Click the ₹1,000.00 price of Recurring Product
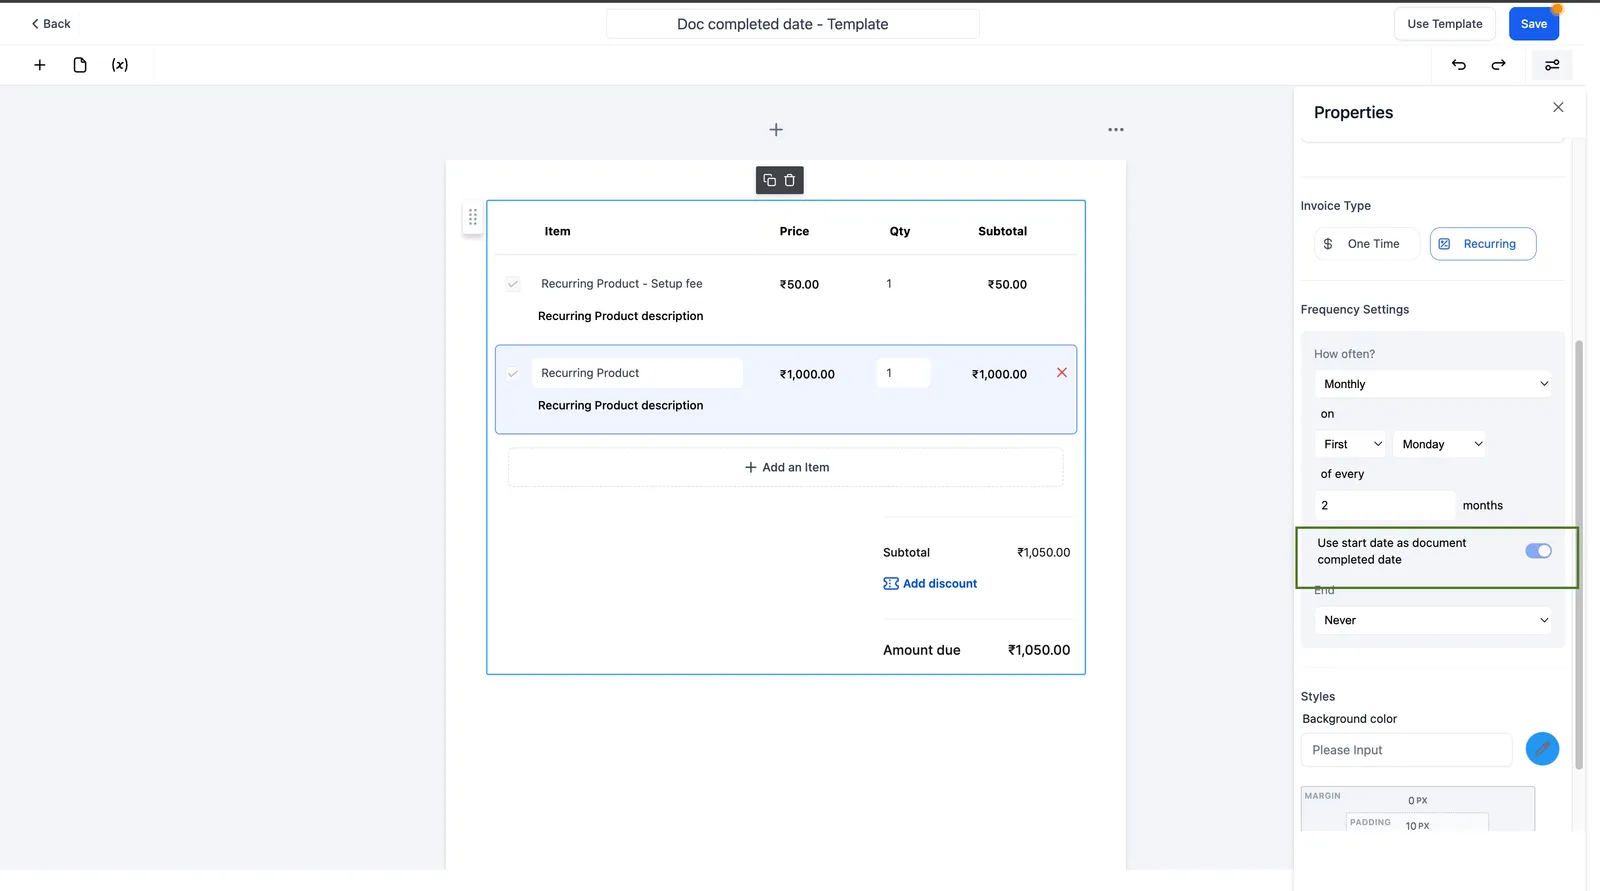 807,374
